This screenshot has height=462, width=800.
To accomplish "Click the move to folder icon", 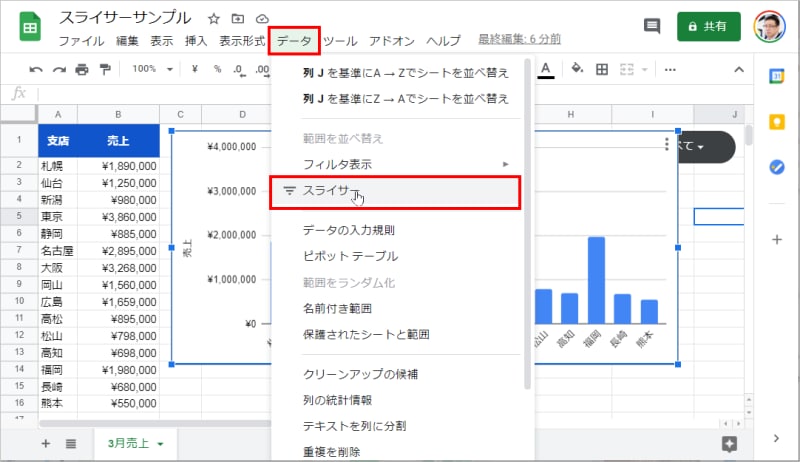I will tap(238, 19).
